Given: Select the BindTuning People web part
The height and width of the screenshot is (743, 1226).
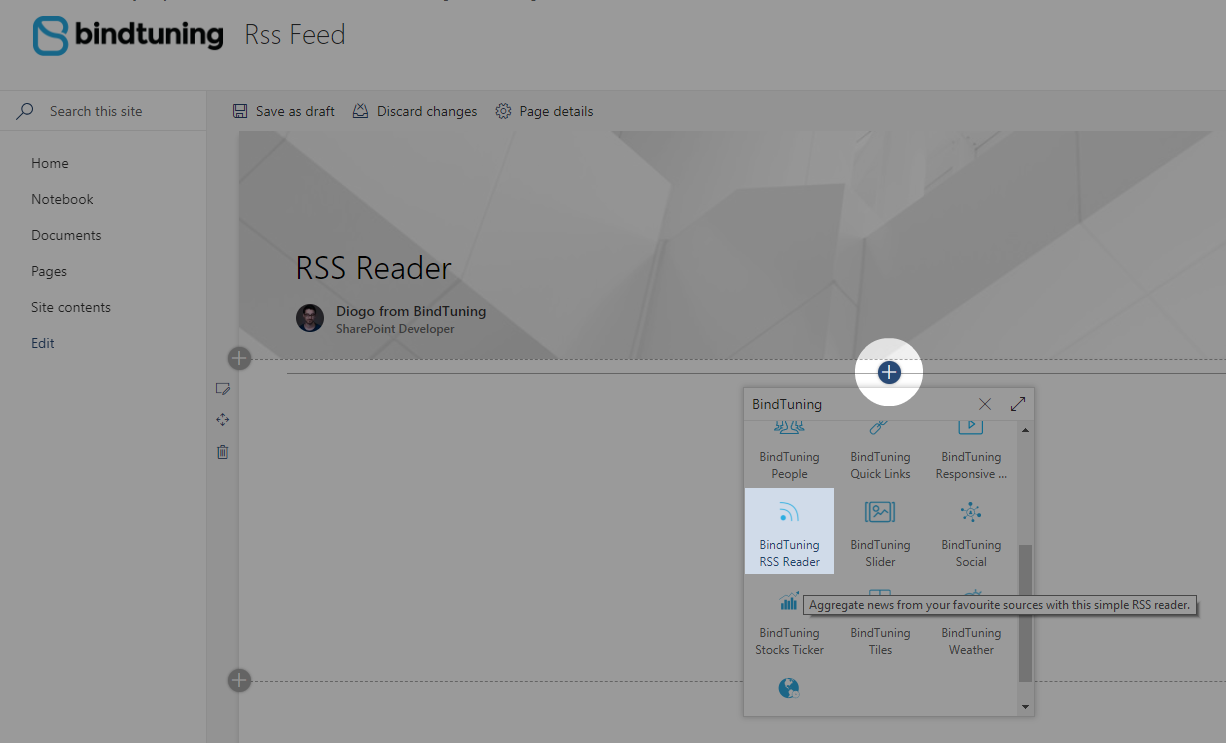Looking at the screenshot, I should click(789, 452).
